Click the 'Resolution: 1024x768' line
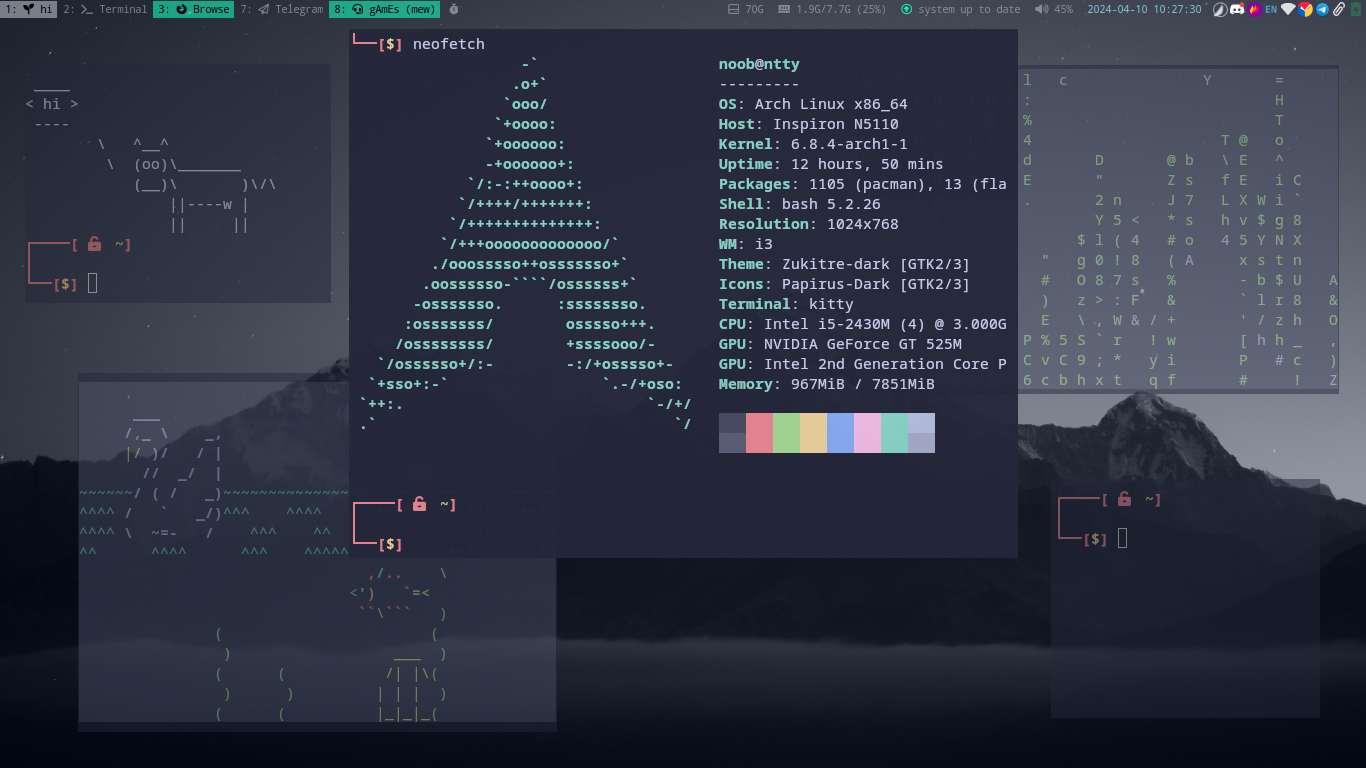This screenshot has height=768, width=1366. pyautogui.click(x=808, y=224)
